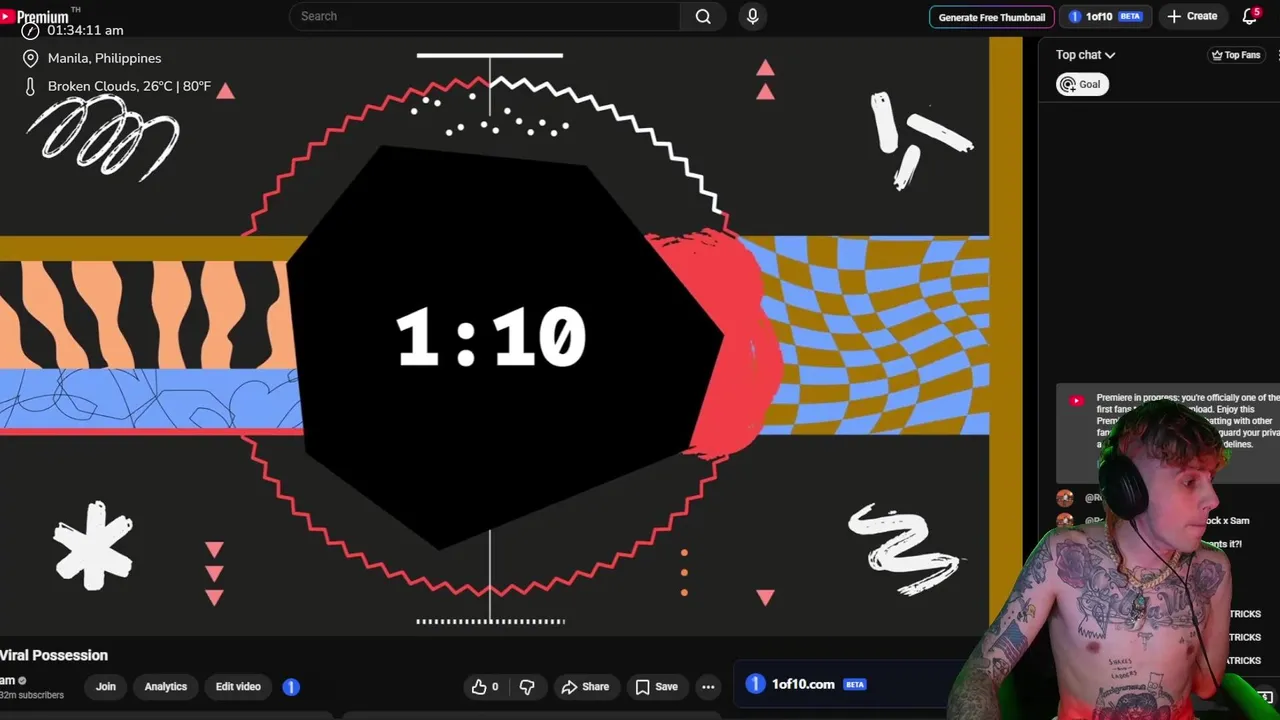The image size is (1280, 720).
Task: Click the verified badge next to channel name
Action: [22, 681]
